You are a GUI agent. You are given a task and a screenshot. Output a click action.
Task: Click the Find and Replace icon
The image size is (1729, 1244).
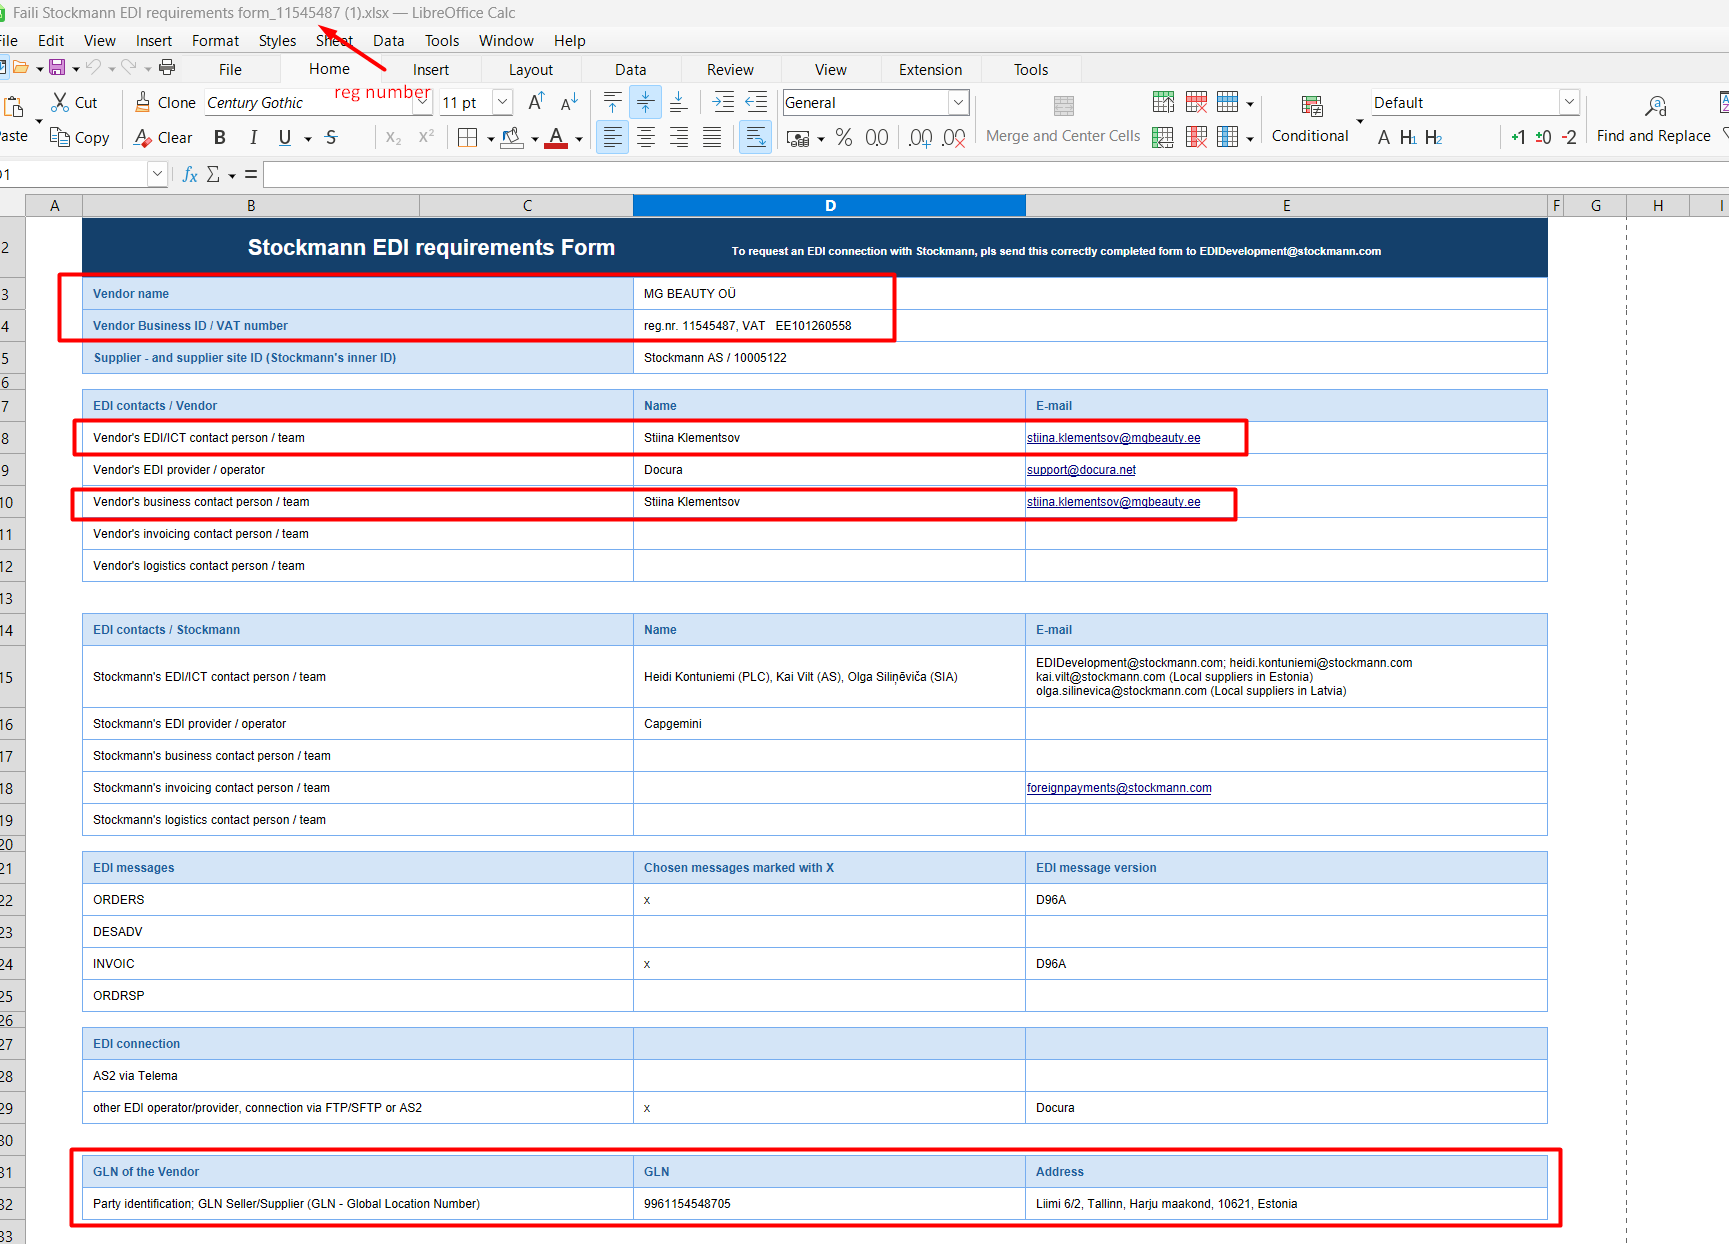1655,106
